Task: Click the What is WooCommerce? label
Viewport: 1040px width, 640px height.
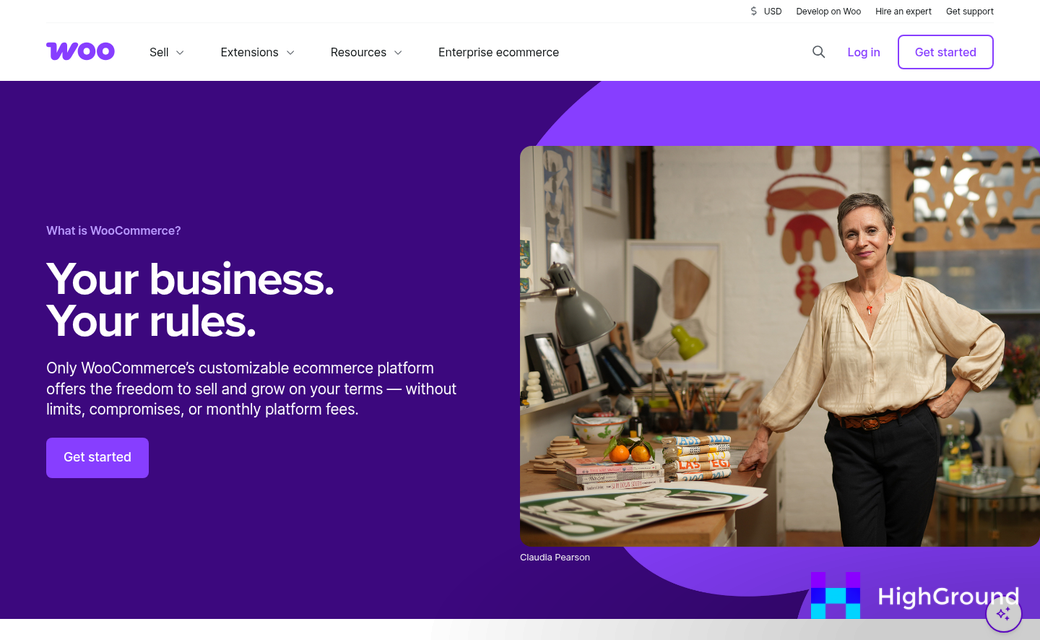Action: 113,231
